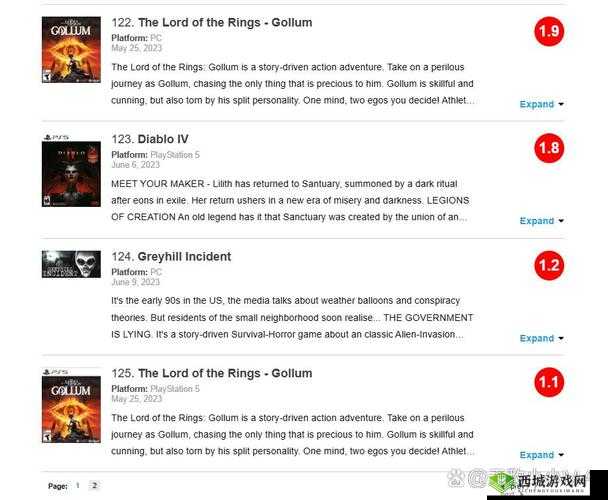Image resolution: width=608 pixels, height=500 pixels.
Task: Open the Diablo IV title link
Action: pos(163,139)
